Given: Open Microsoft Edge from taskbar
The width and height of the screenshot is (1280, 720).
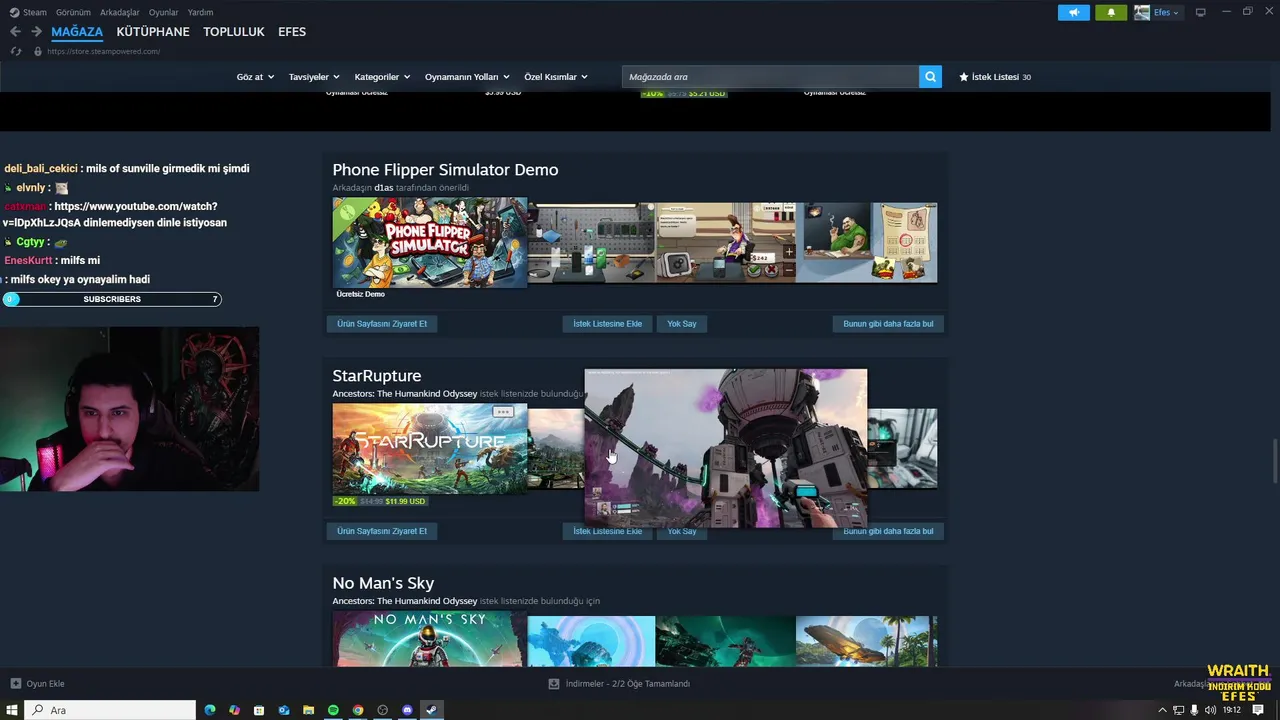Looking at the screenshot, I should click(x=210, y=710).
